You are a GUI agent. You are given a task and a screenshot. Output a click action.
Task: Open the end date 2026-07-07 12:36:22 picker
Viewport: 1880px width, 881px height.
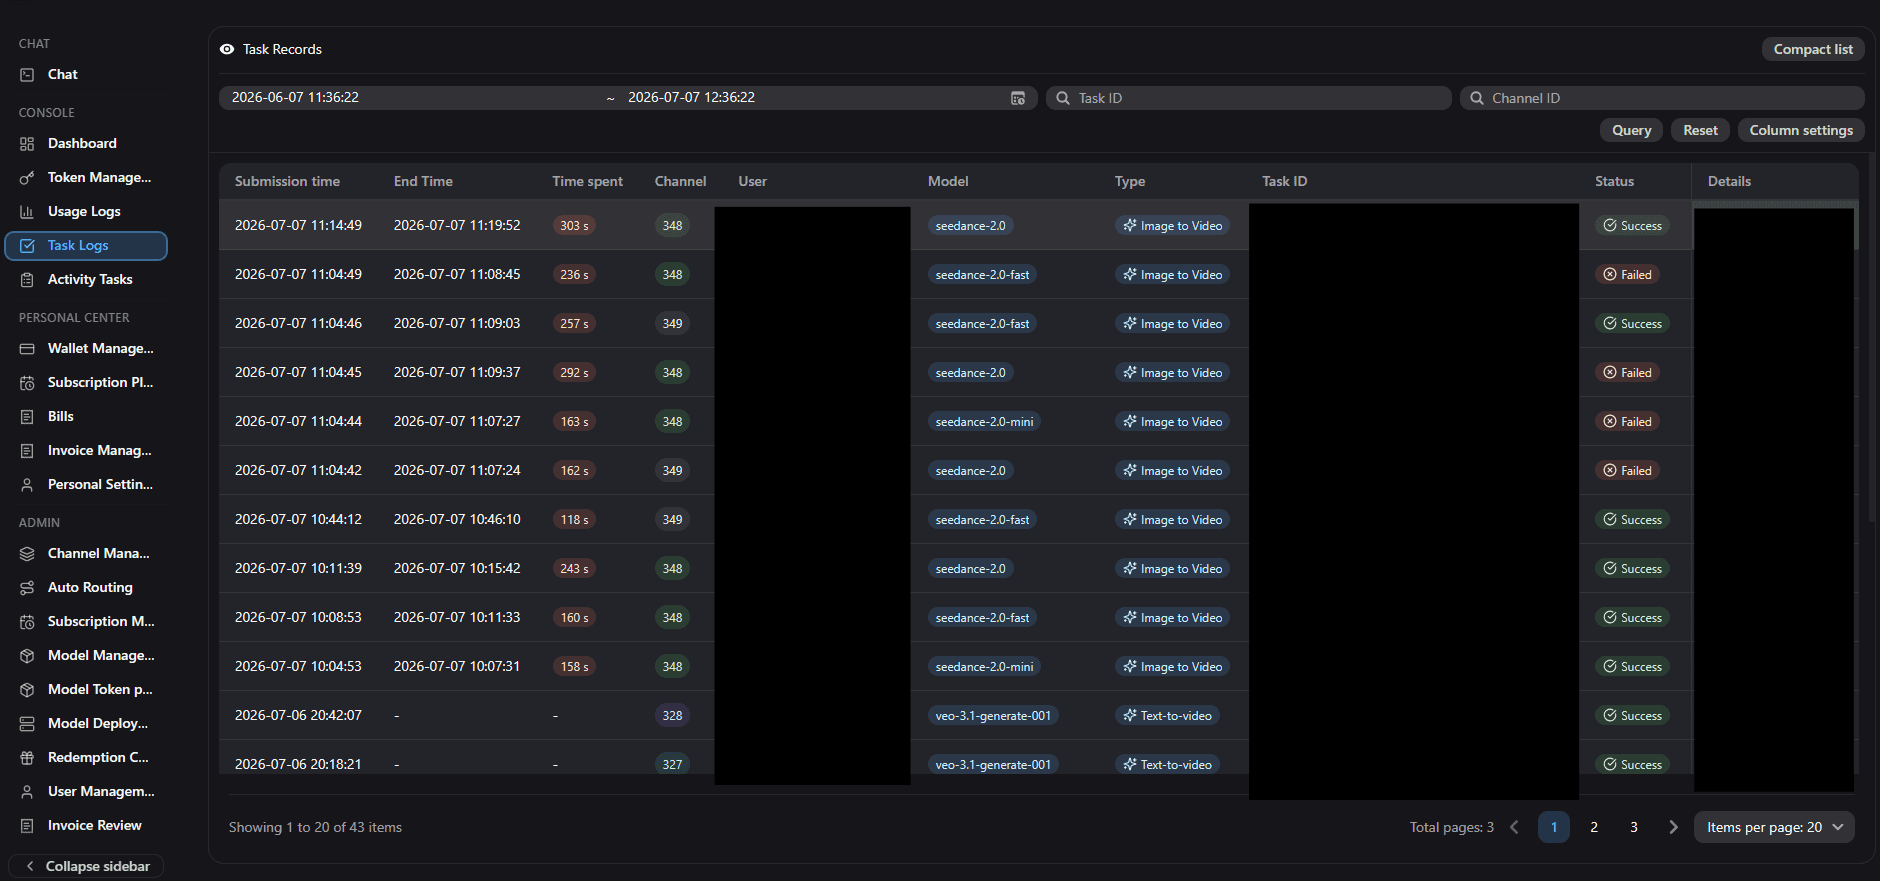[691, 98]
